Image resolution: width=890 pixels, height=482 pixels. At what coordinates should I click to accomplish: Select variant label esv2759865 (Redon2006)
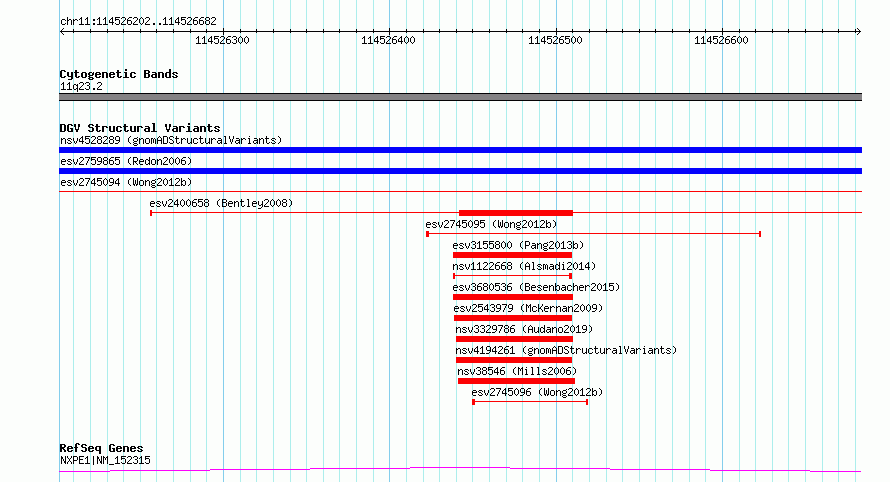coord(126,161)
